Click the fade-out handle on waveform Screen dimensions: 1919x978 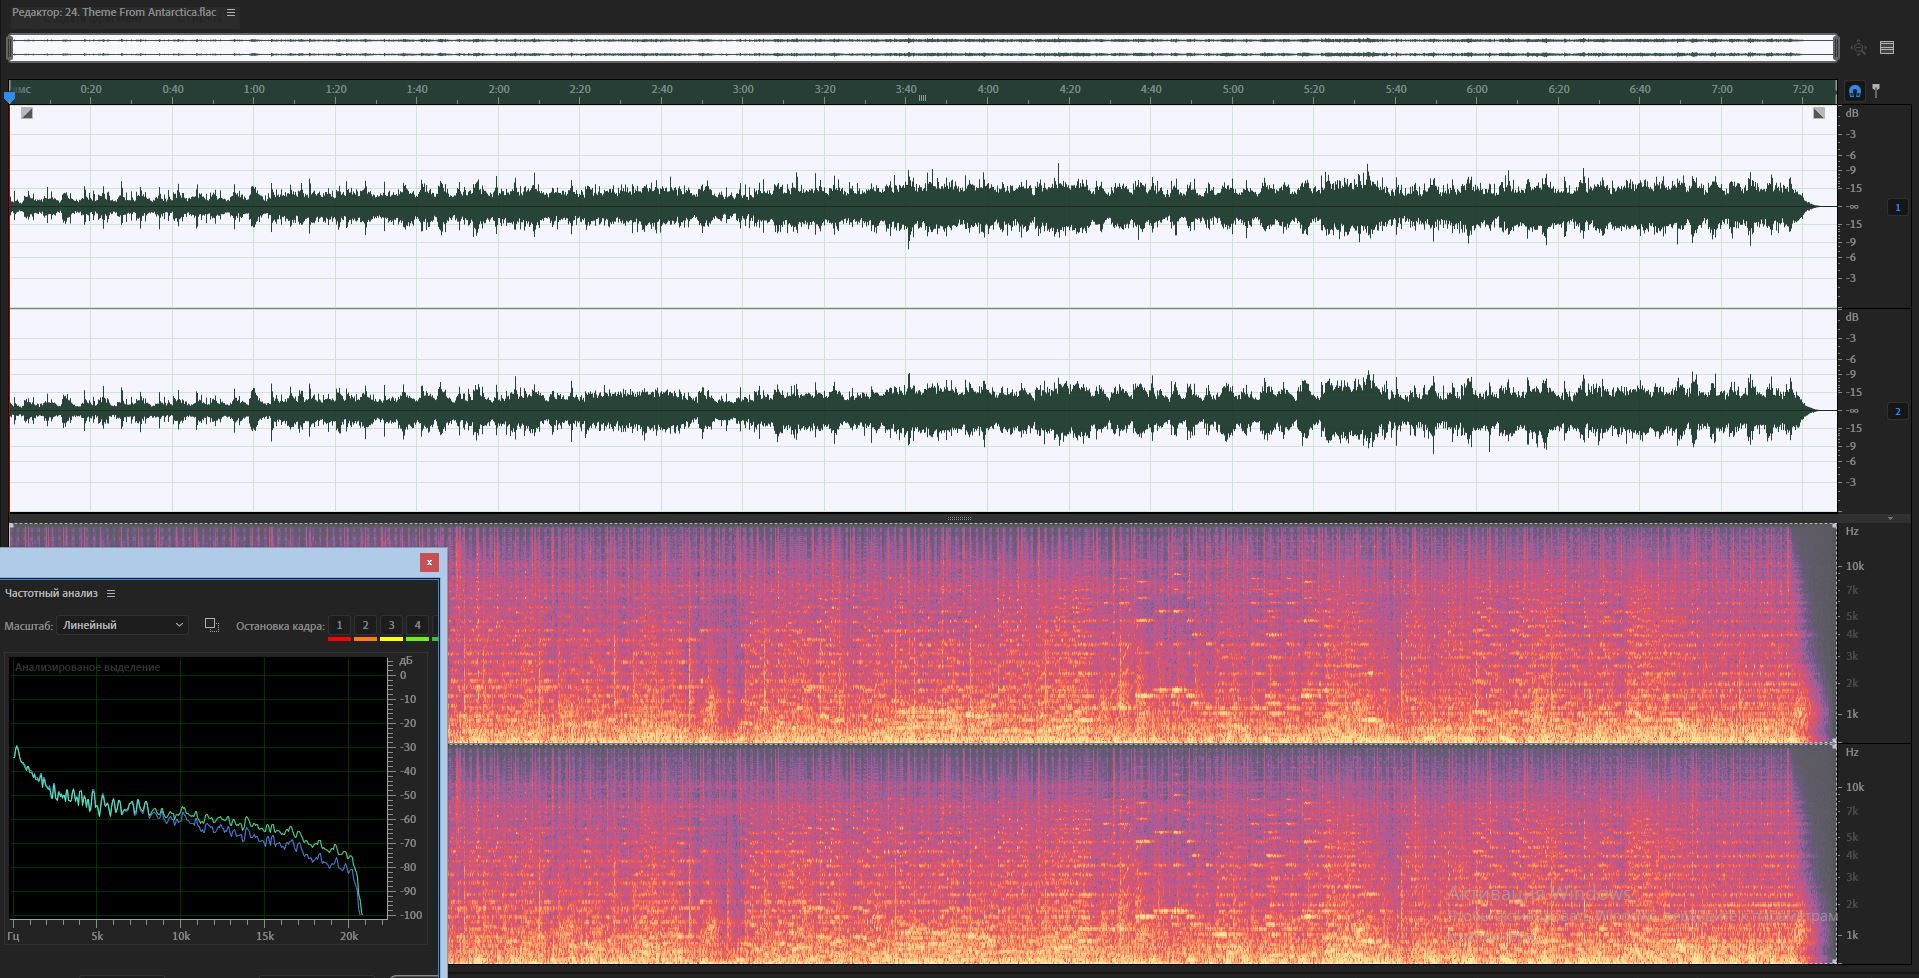(1819, 113)
